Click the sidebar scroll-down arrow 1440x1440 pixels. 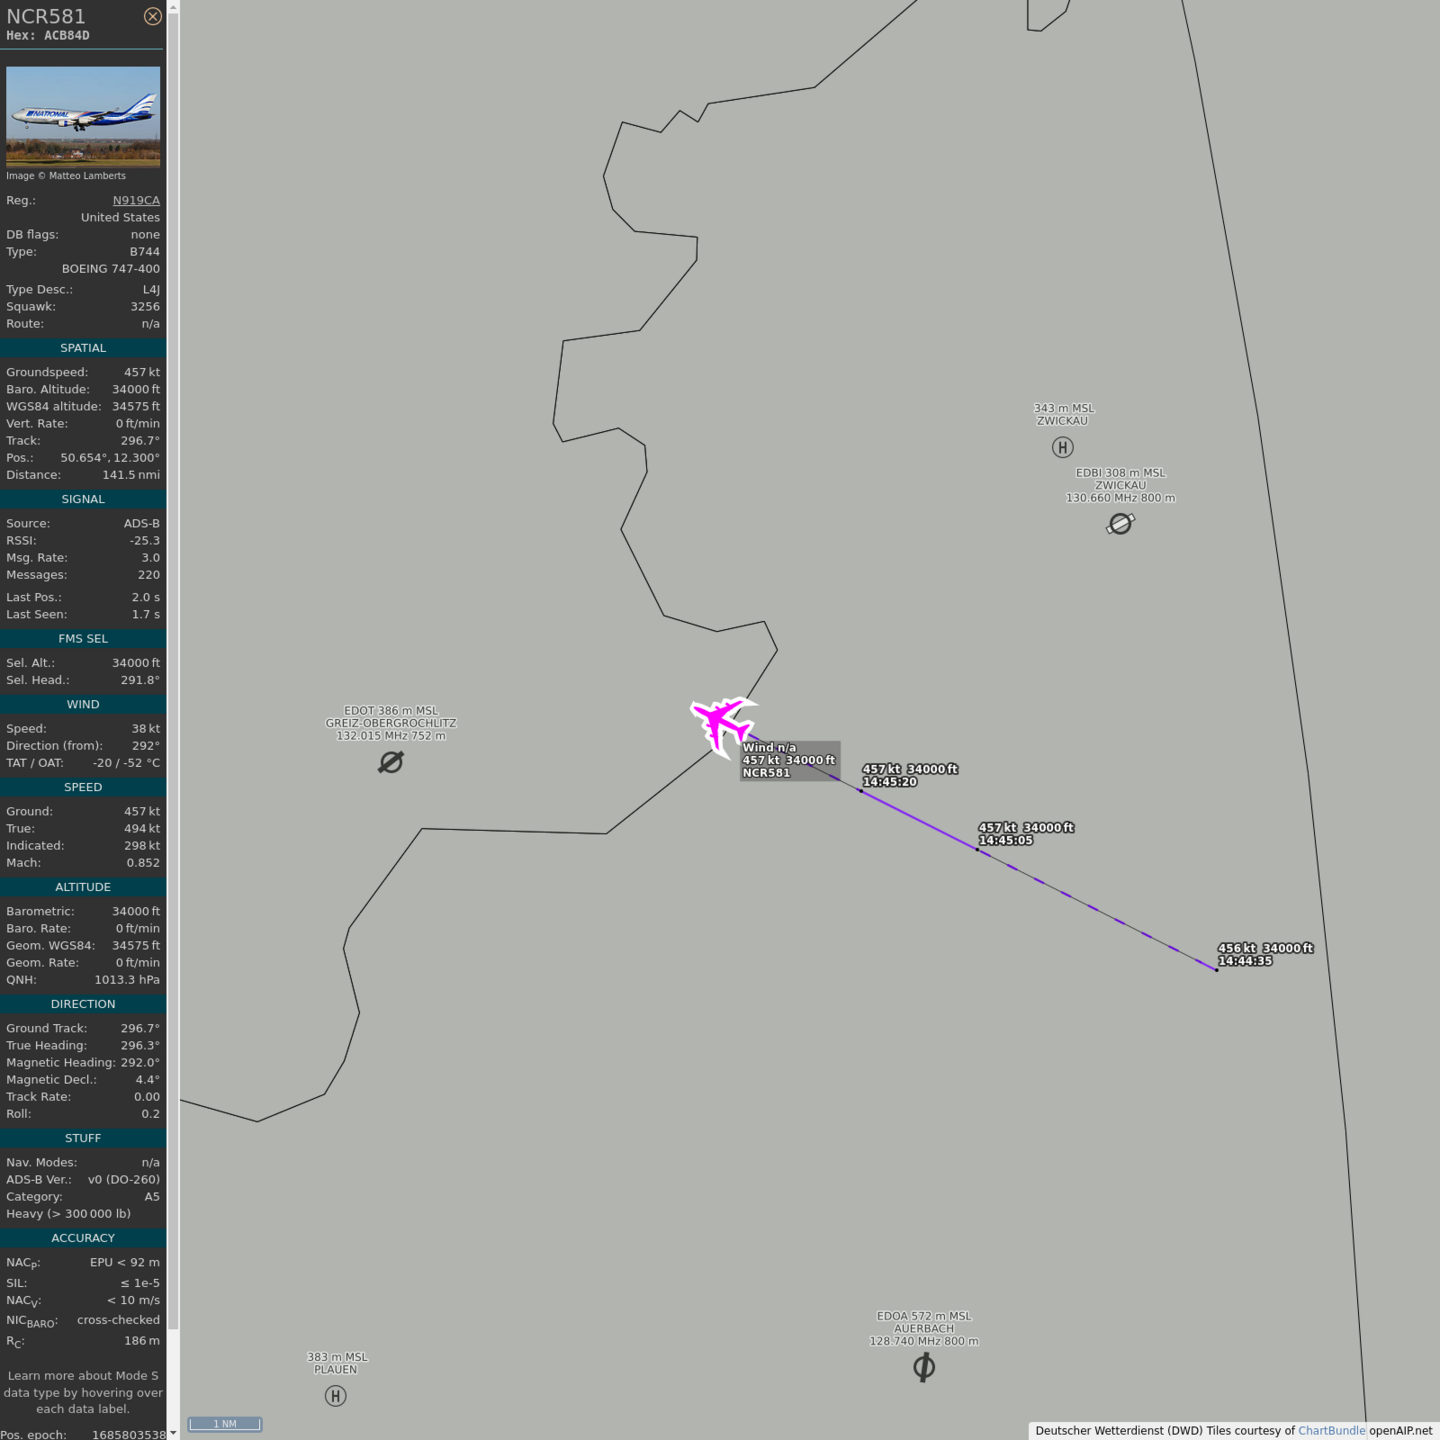pos(173,1432)
